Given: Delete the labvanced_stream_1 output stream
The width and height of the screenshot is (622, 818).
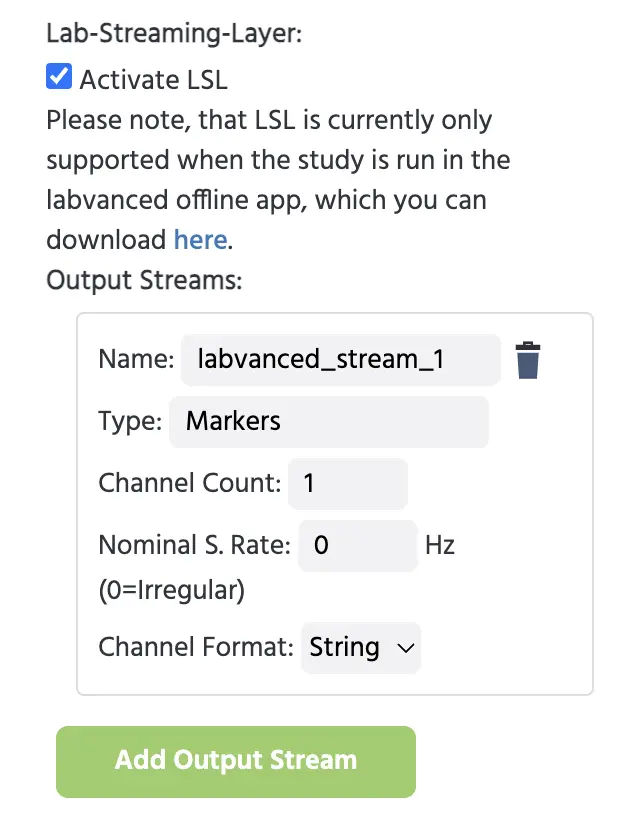Looking at the screenshot, I should [x=528, y=360].
